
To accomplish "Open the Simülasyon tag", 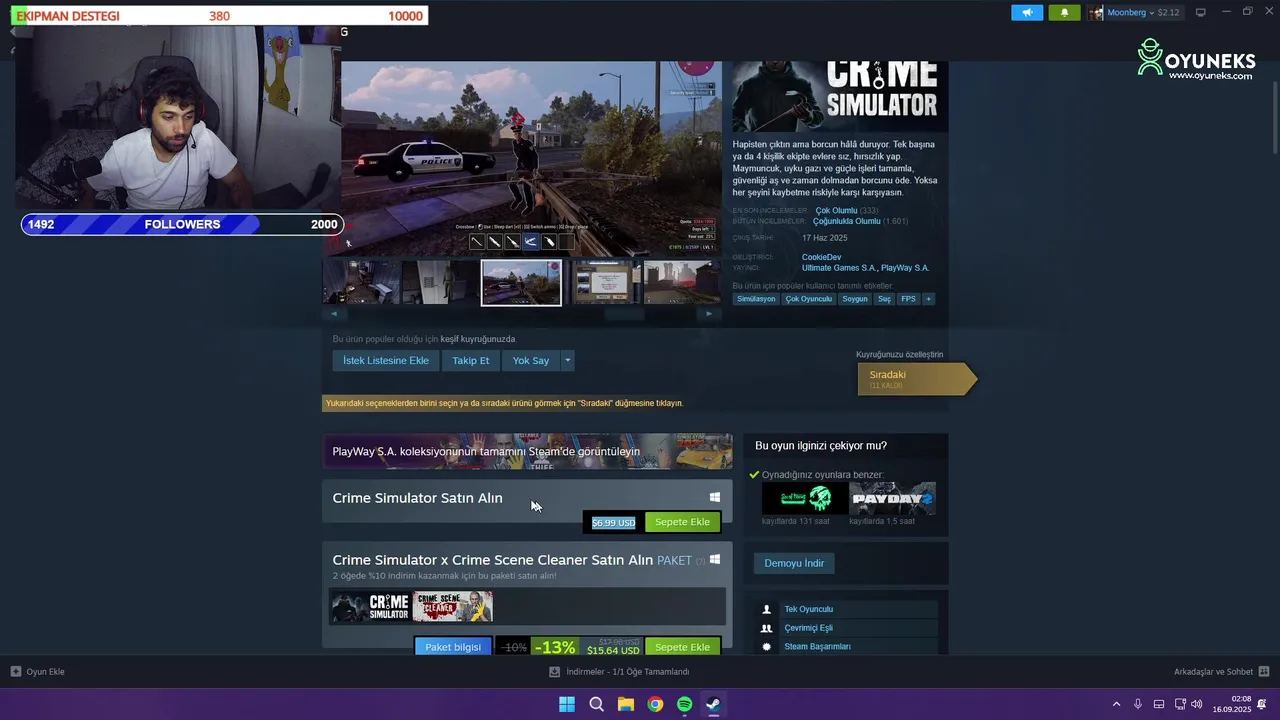I will tap(756, 299).
